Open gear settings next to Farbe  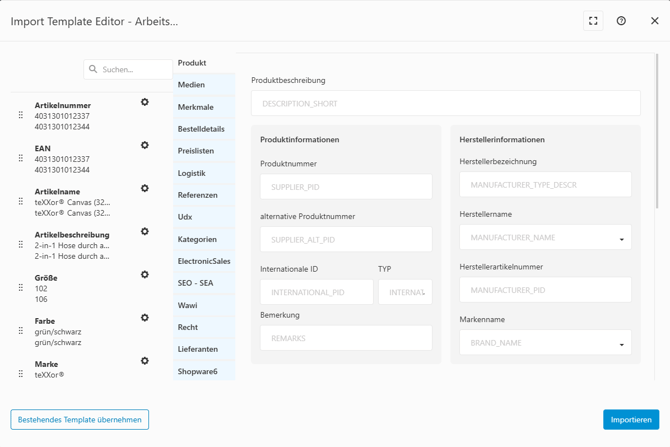[x=145, y=318]
